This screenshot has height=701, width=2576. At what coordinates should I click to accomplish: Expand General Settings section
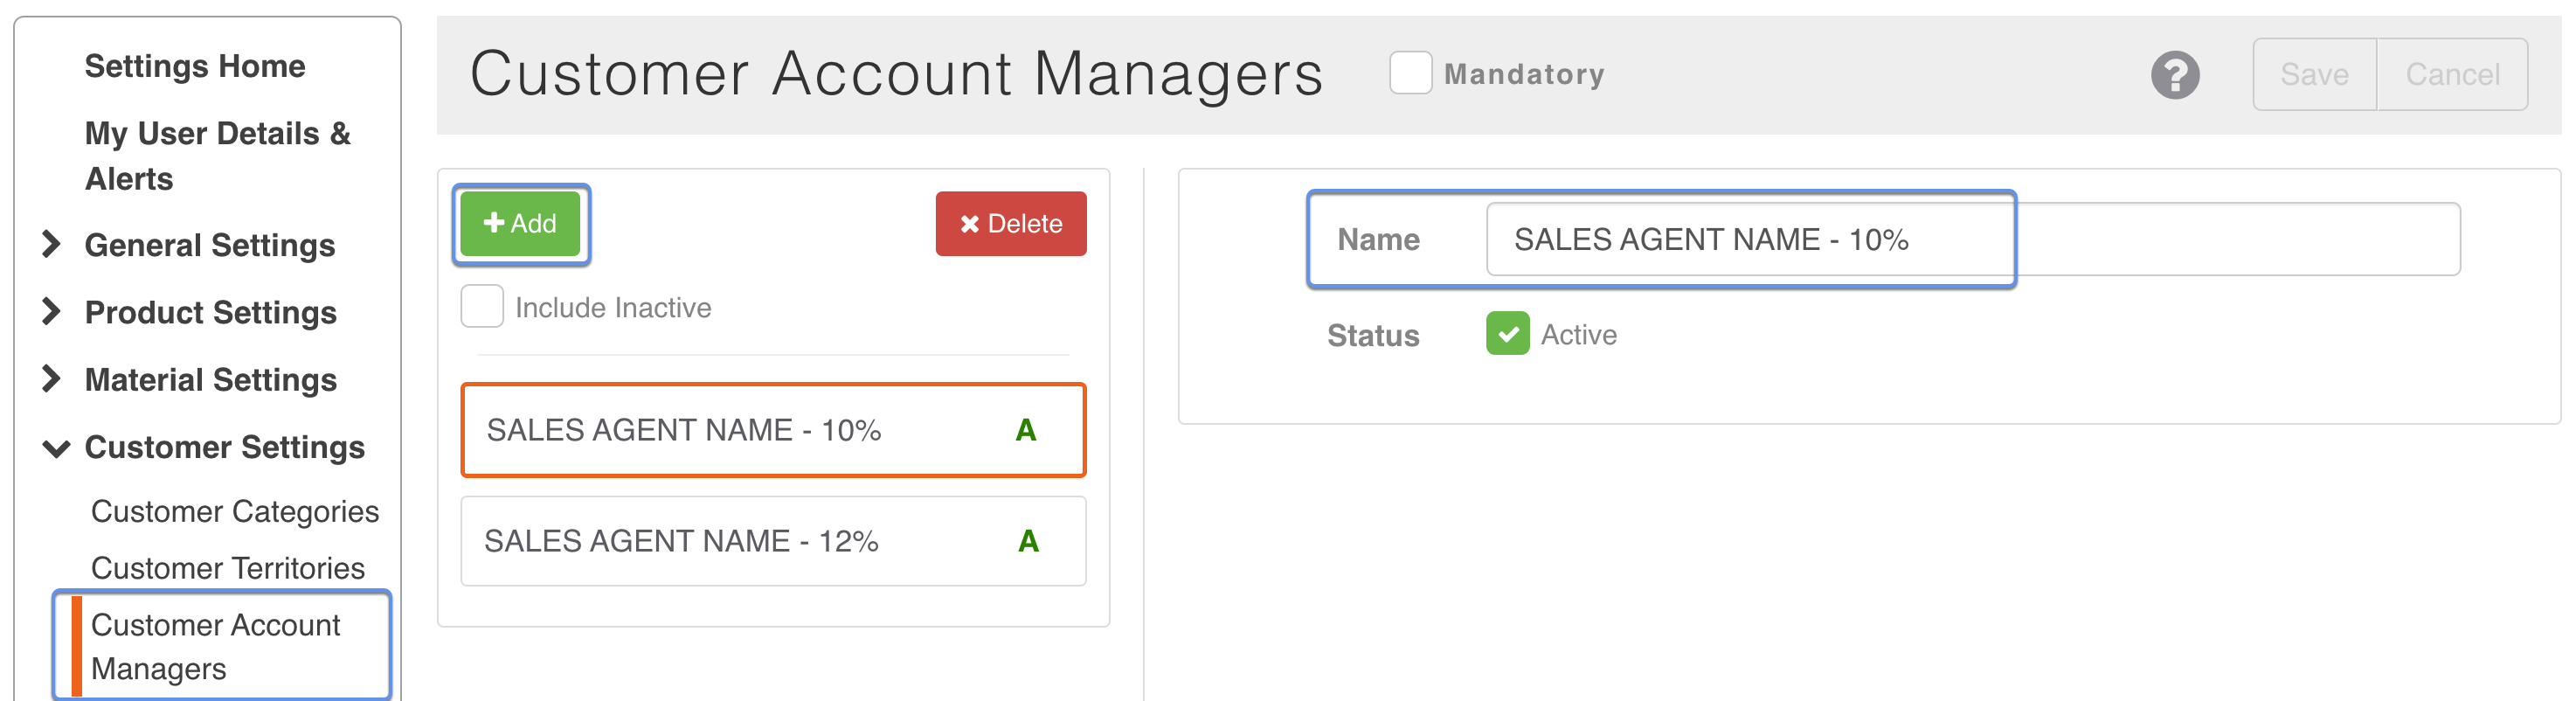(x=209, y=245)
